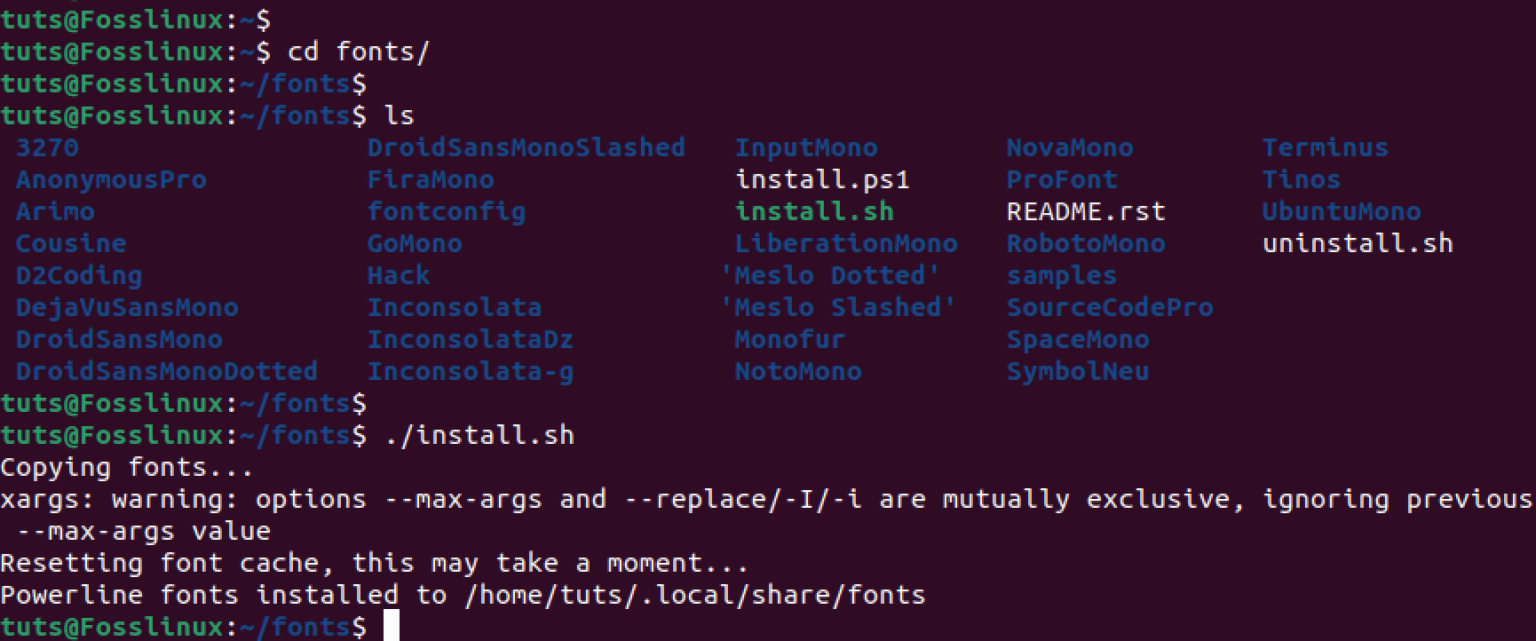Select the Hack font directory name

click(x=399, y=275)
